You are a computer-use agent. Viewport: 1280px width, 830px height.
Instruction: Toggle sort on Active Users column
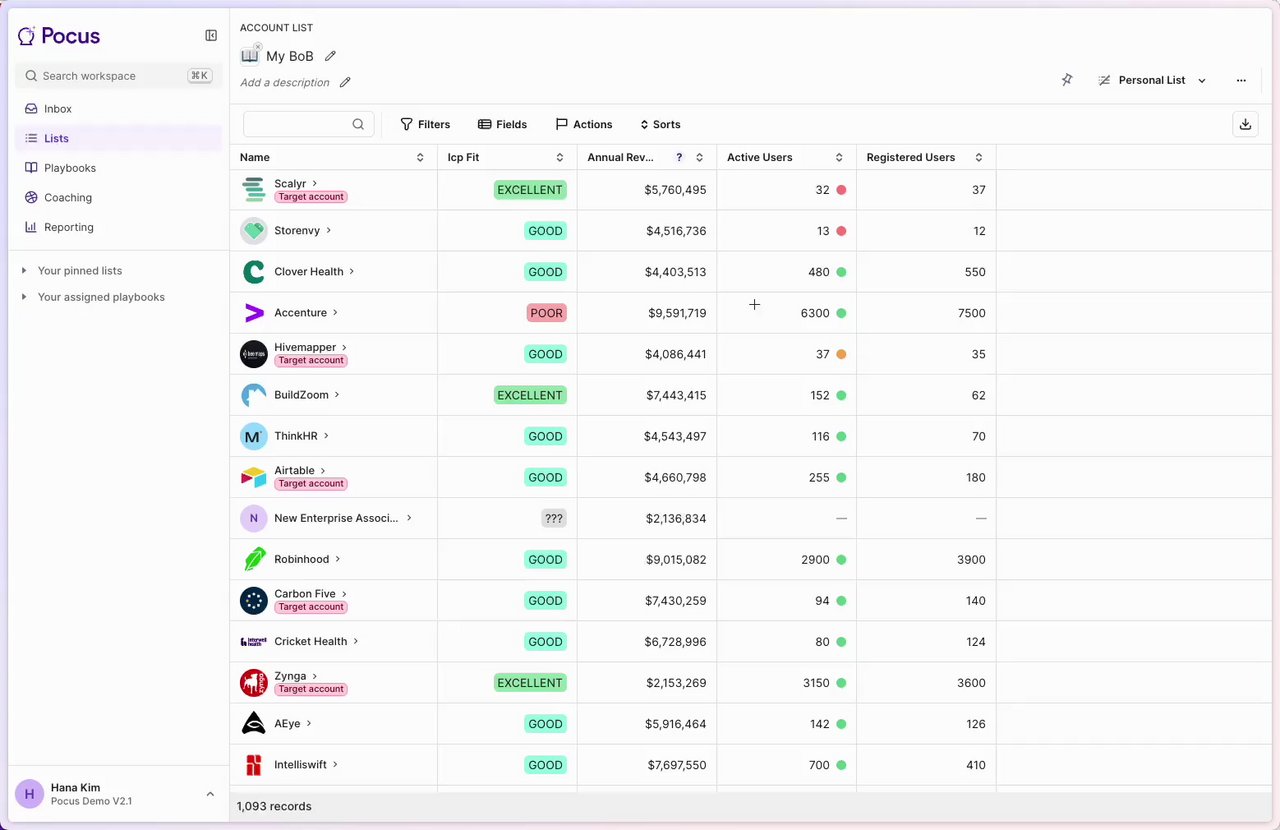(x=839, y=157)
